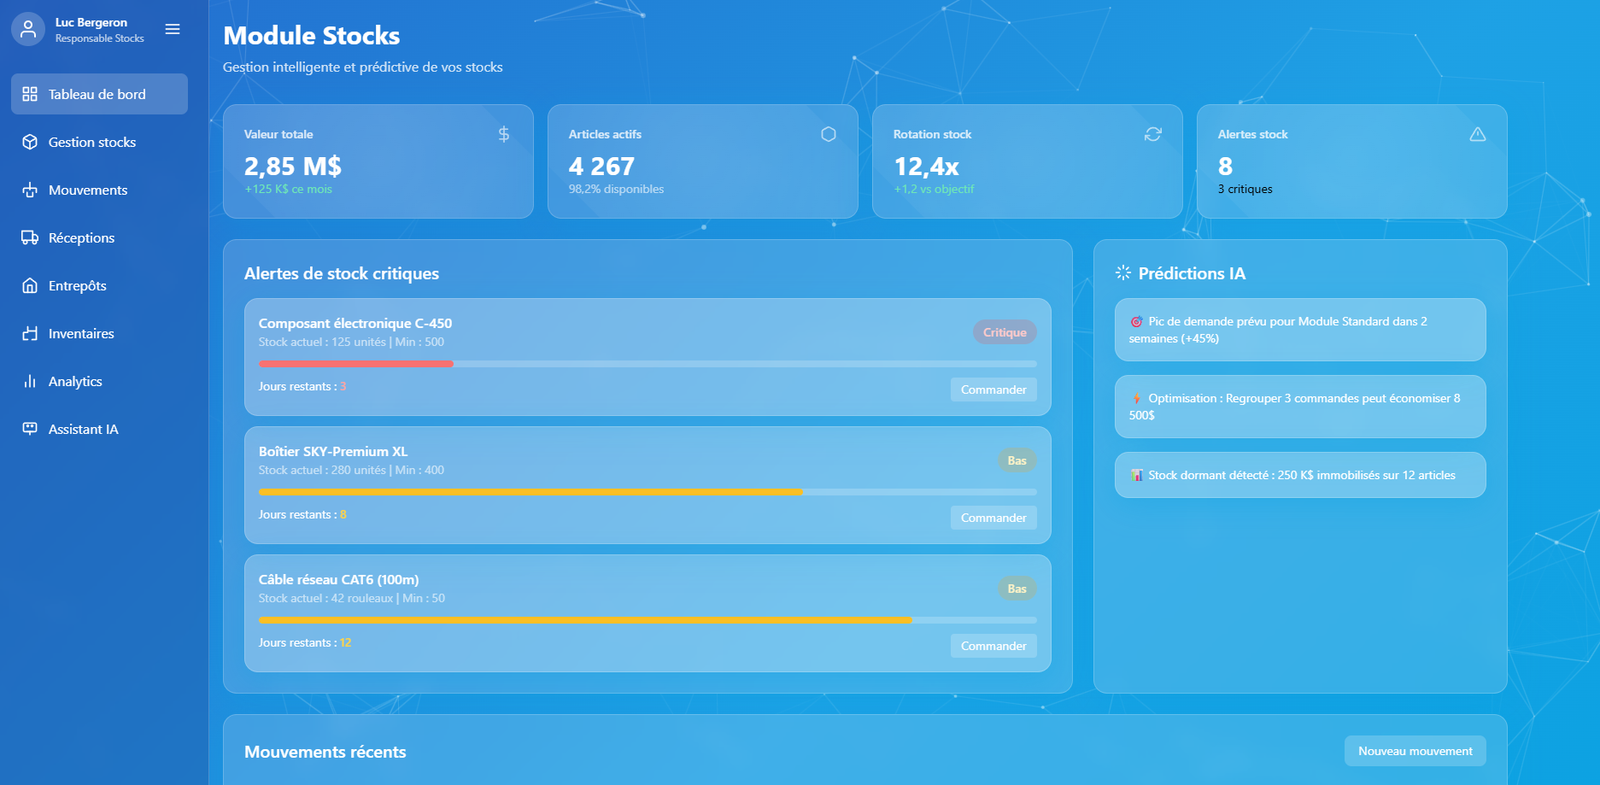Click the warning triangle on Alertes stock card

[x=1477, y=134]
